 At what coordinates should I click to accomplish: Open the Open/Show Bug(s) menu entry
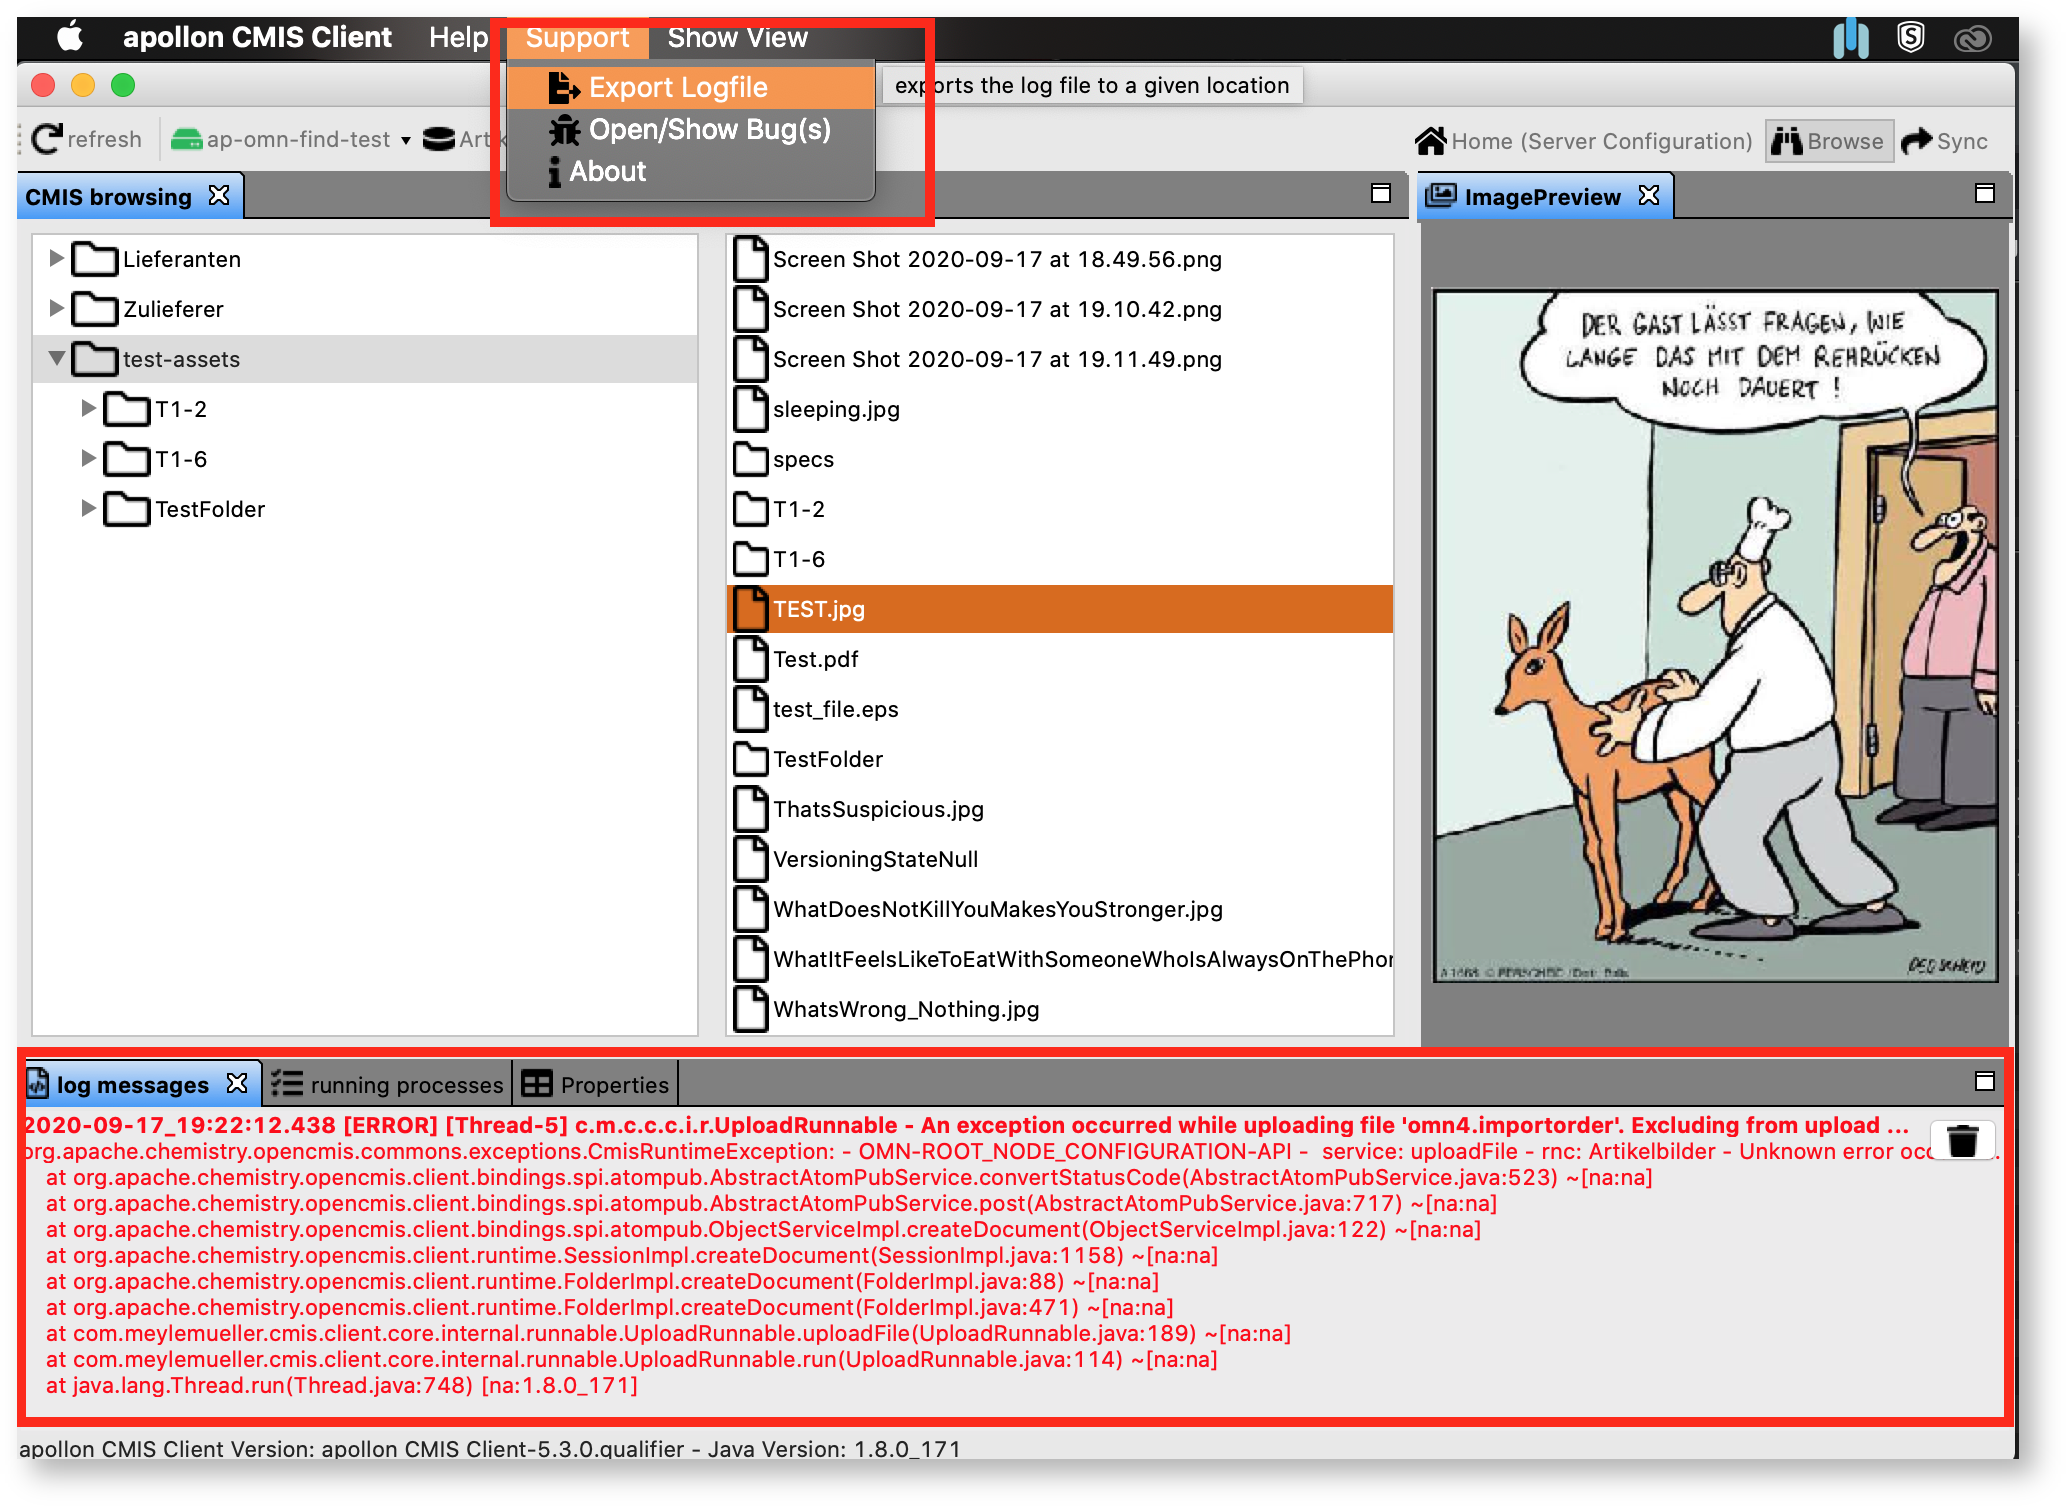click(x=708, y=130)
